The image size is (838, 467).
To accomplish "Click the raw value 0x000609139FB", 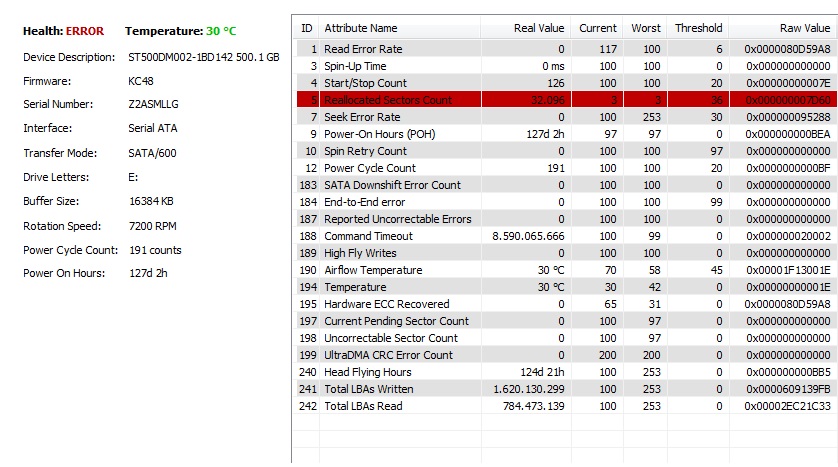I will 788,389.
